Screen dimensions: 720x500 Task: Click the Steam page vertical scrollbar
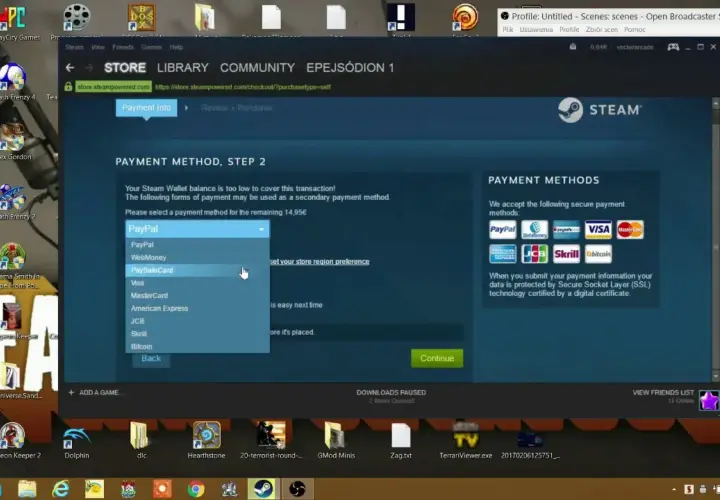click(715, 240)
